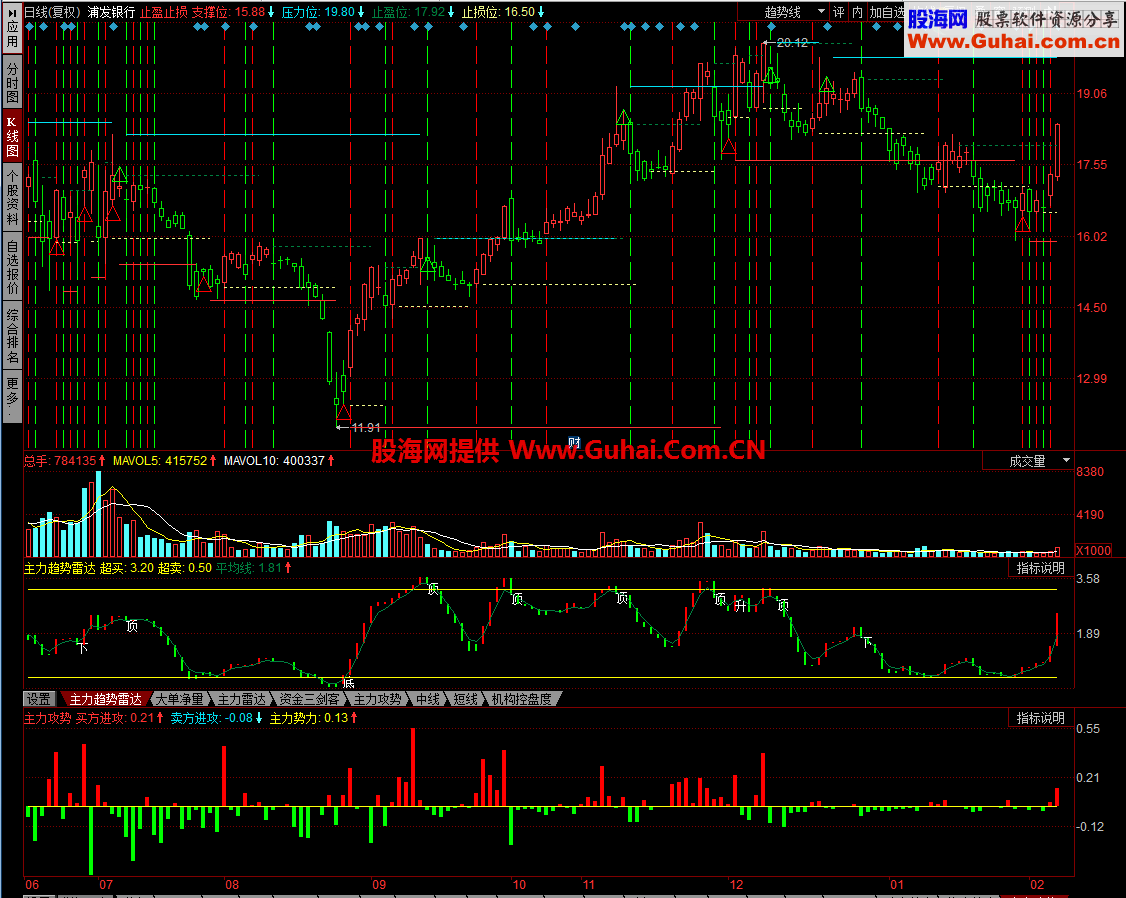Click the 20.12 high price label
This screenshot has width=1126, height=898.
pyautogui.click(x=792, y=43)
